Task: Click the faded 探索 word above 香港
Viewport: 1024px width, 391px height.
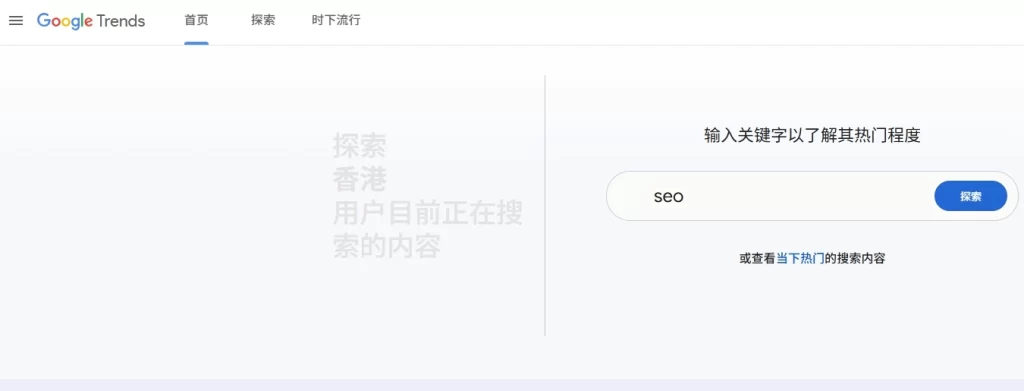Action: [x=360, y=145]
